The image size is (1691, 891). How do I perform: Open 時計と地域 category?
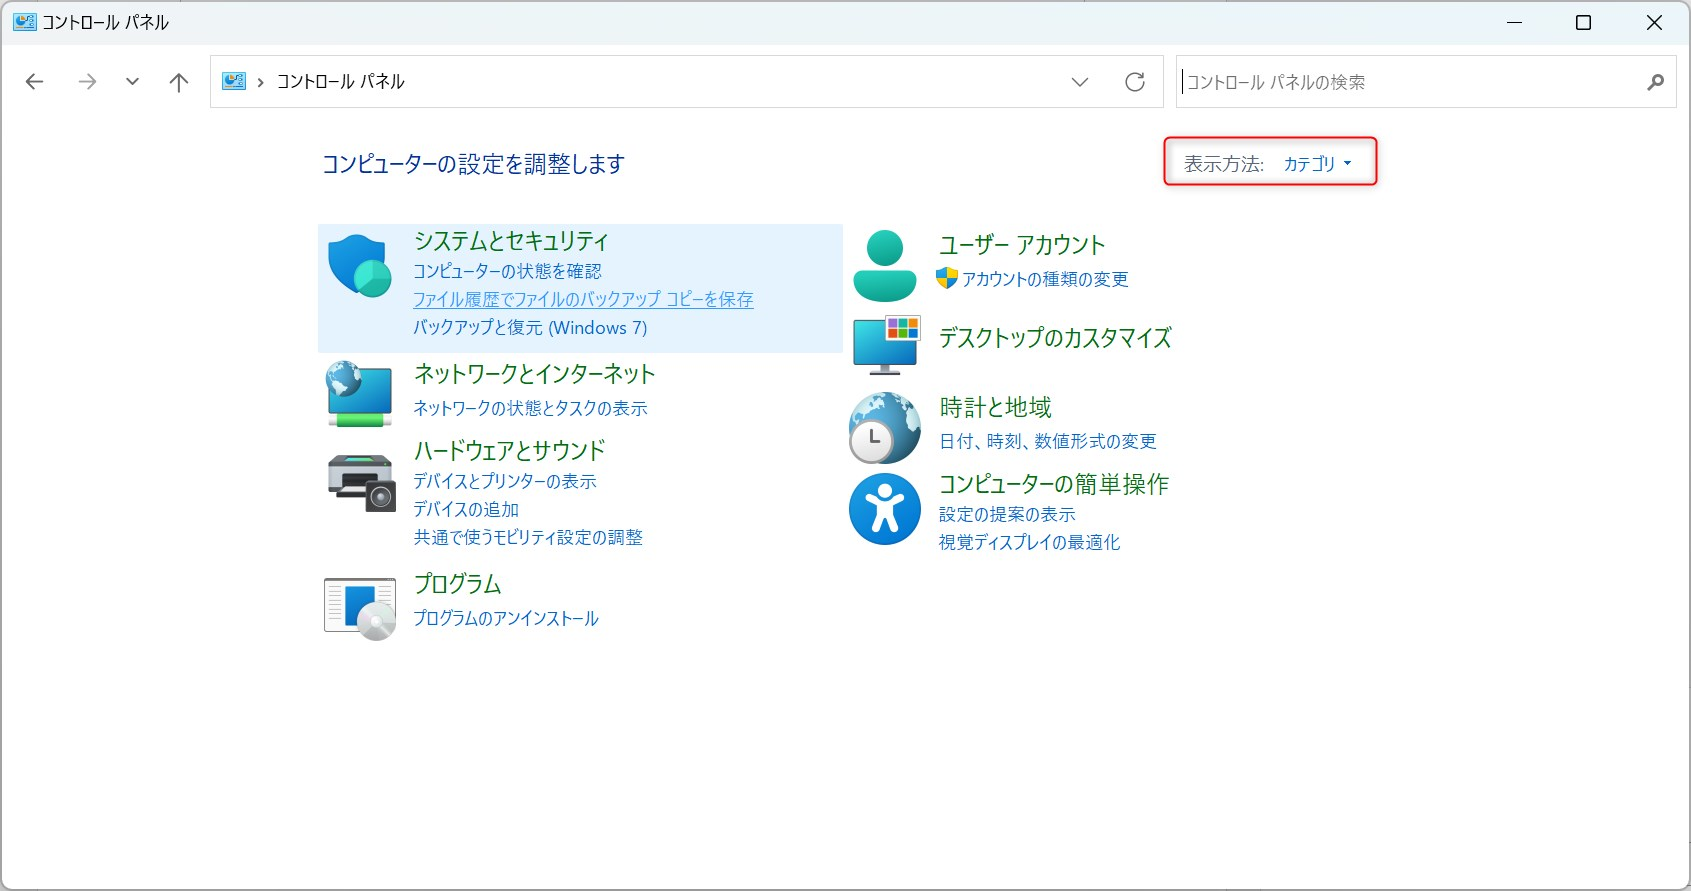(996, 407)
